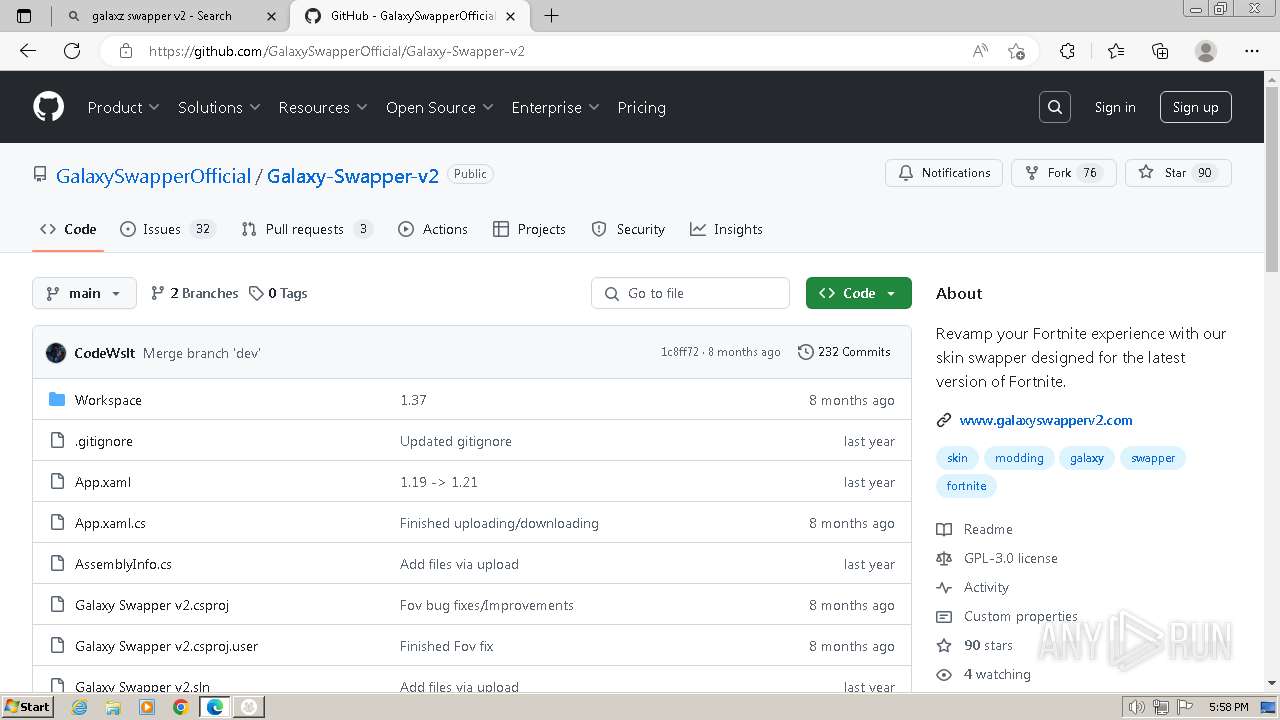The height and width of the screenshot is (720, 1280).
Task: Open the GitHub logo home link
Action: (48, 107)
